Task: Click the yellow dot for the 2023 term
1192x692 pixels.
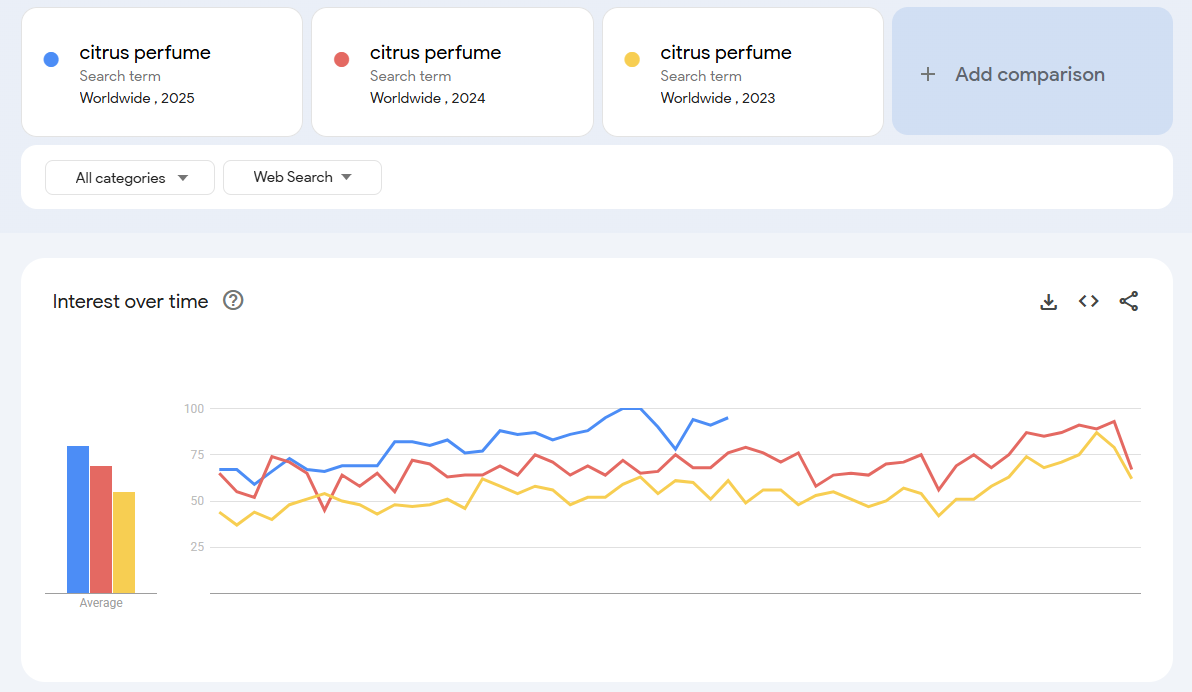Action: [632, 59]
